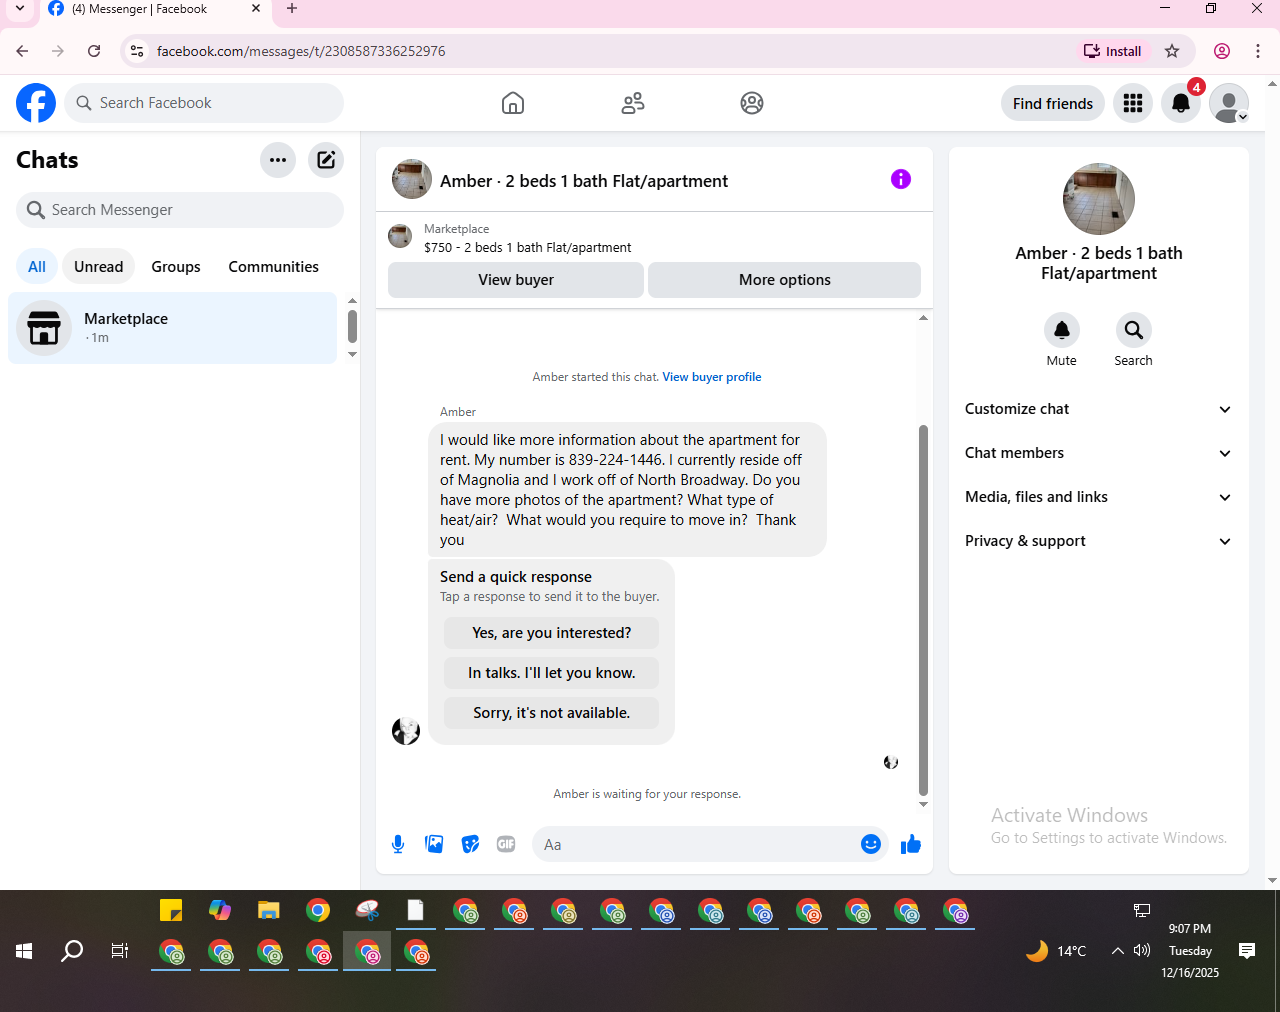Open conversation information icon in chat header

point(901,179)
